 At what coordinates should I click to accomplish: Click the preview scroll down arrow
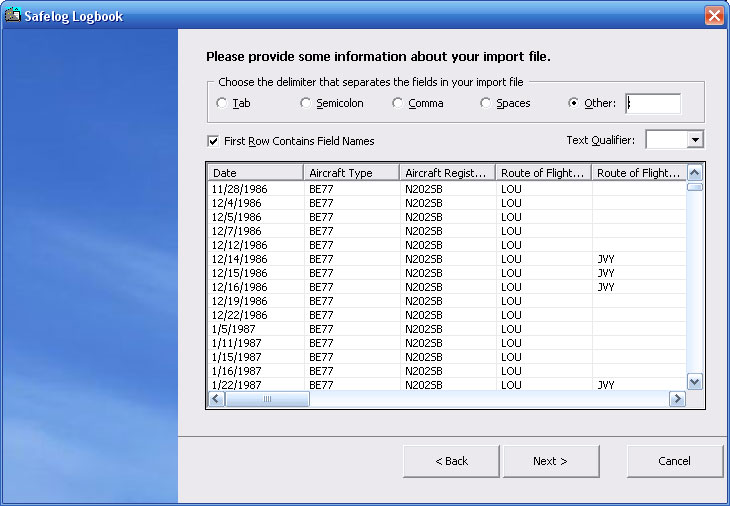[x=695, y=382]
